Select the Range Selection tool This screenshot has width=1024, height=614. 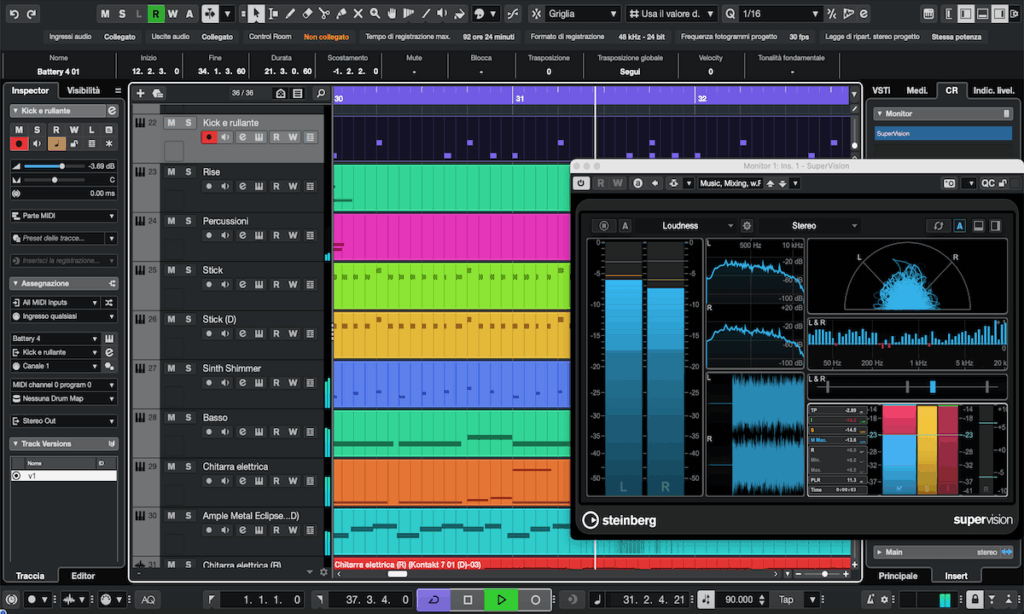tap(273, 13)
